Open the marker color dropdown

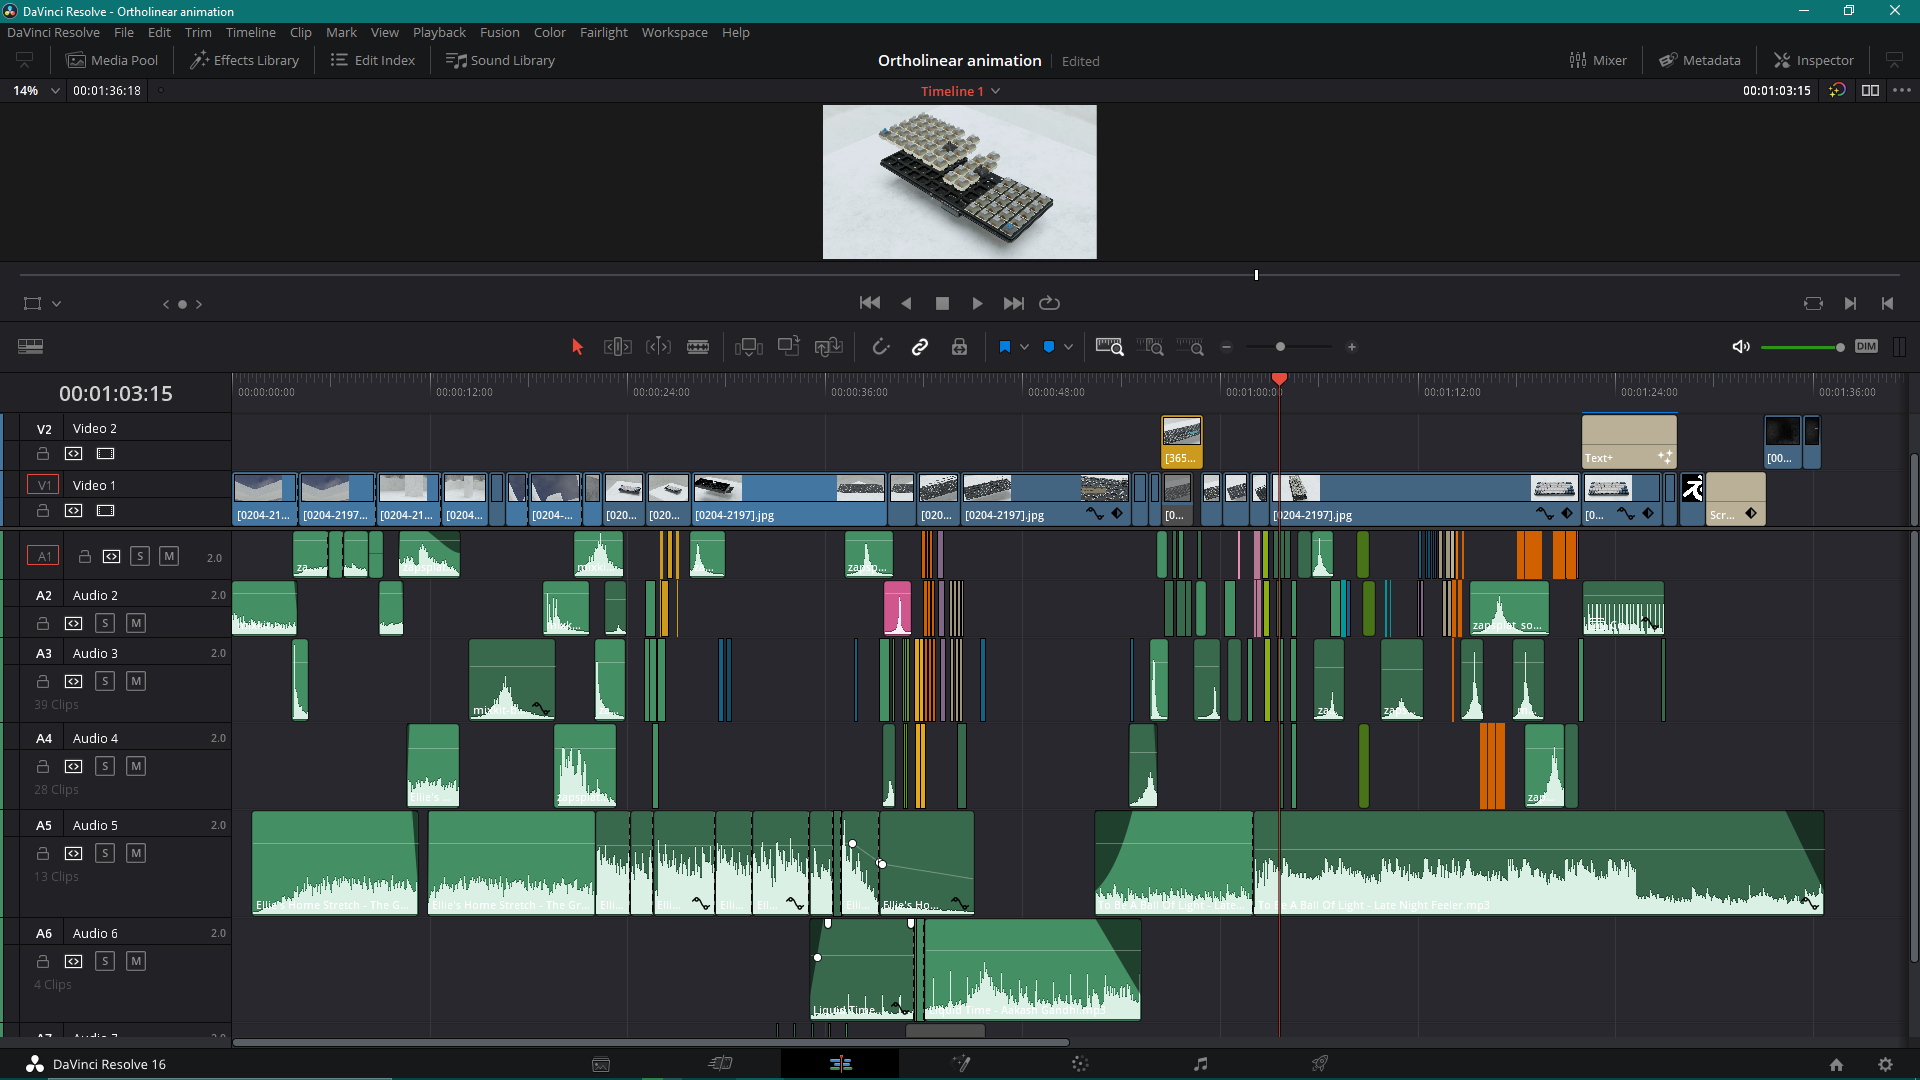tap(1068, 346)
